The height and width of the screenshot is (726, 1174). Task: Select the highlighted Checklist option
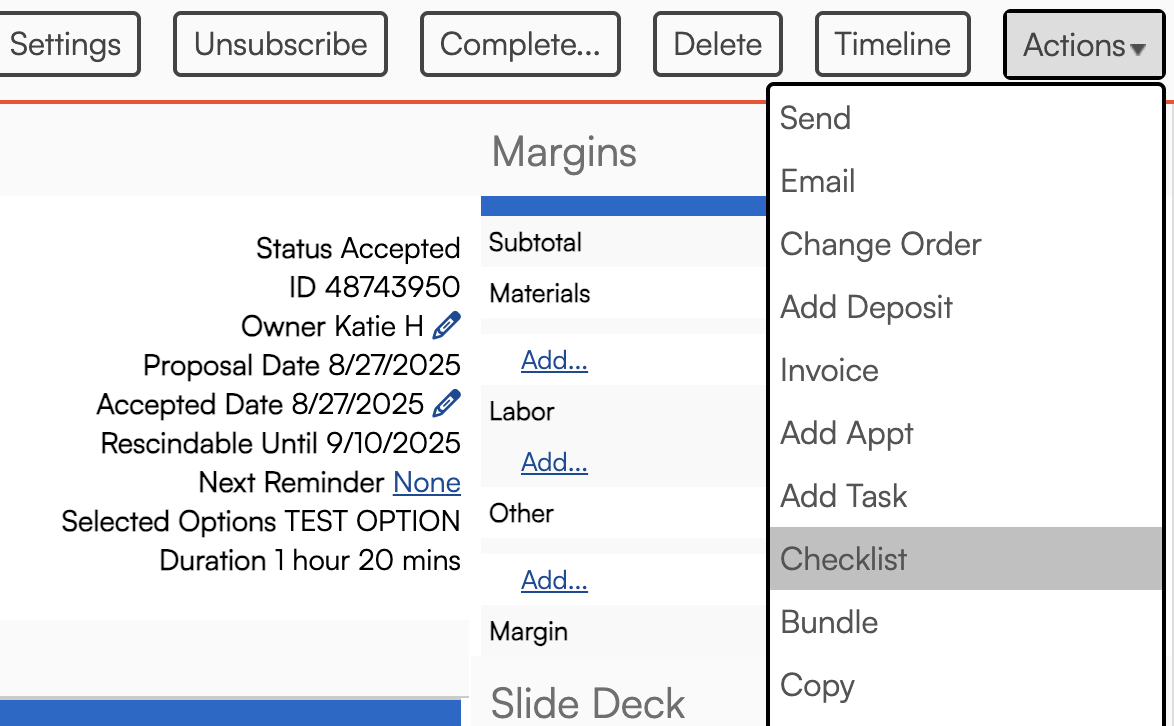(844, 559)
